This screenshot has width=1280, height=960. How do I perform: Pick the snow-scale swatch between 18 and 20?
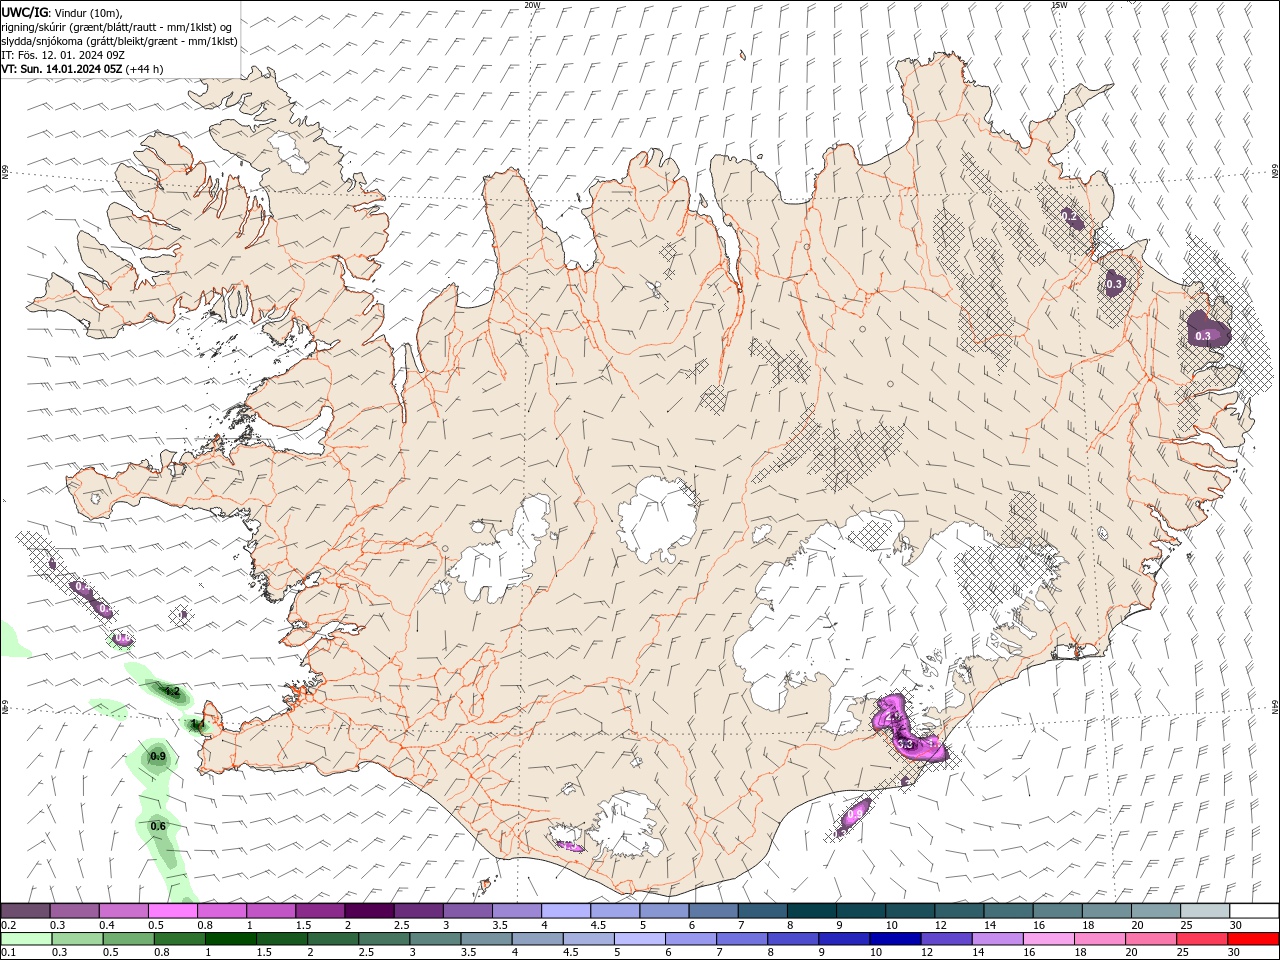pyautogui.click(x=1106, y=911)
